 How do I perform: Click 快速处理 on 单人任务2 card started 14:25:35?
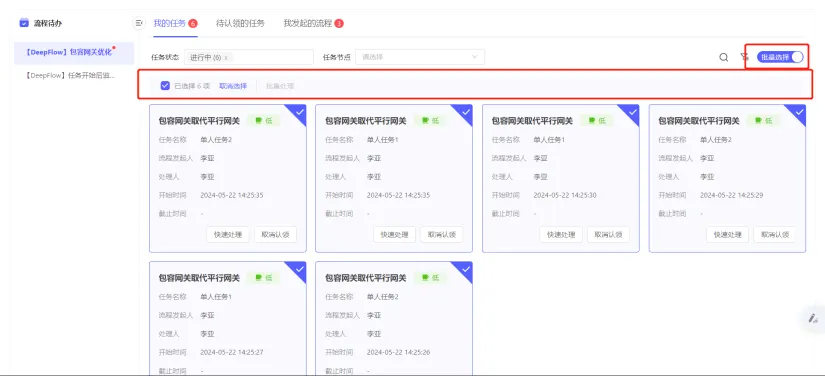pos(228,235)
